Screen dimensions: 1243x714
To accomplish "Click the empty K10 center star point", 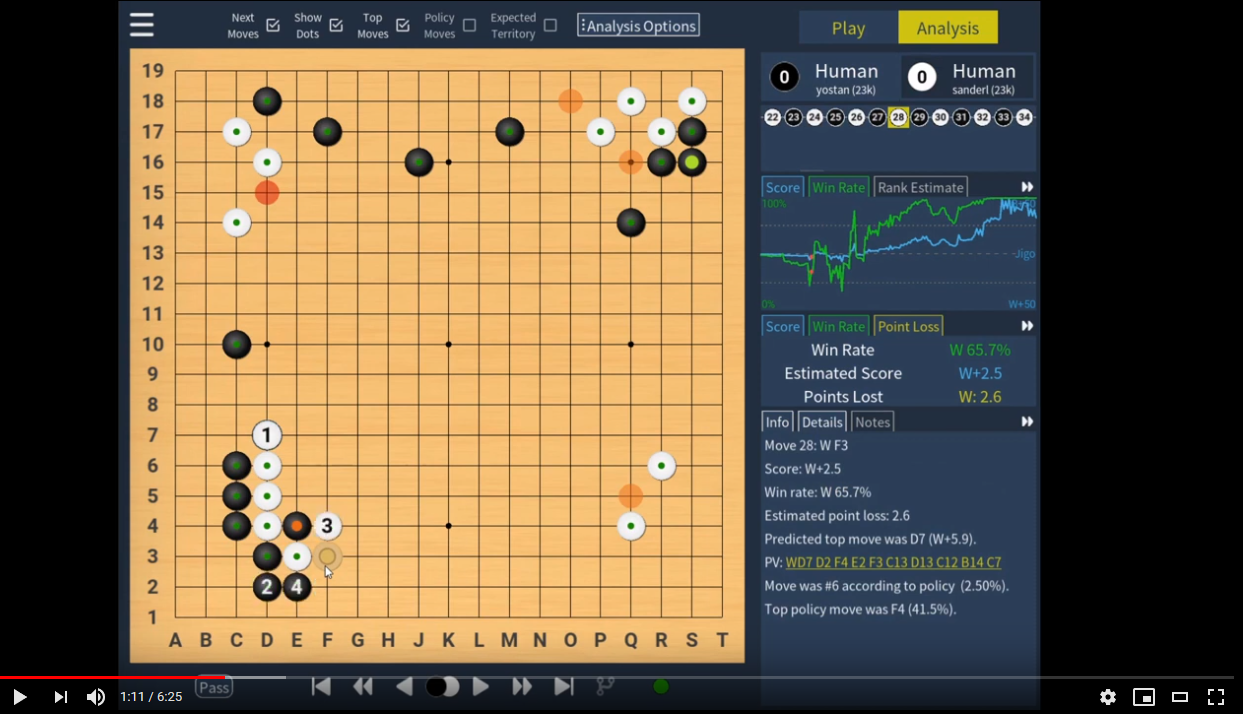I will (449, 344).
